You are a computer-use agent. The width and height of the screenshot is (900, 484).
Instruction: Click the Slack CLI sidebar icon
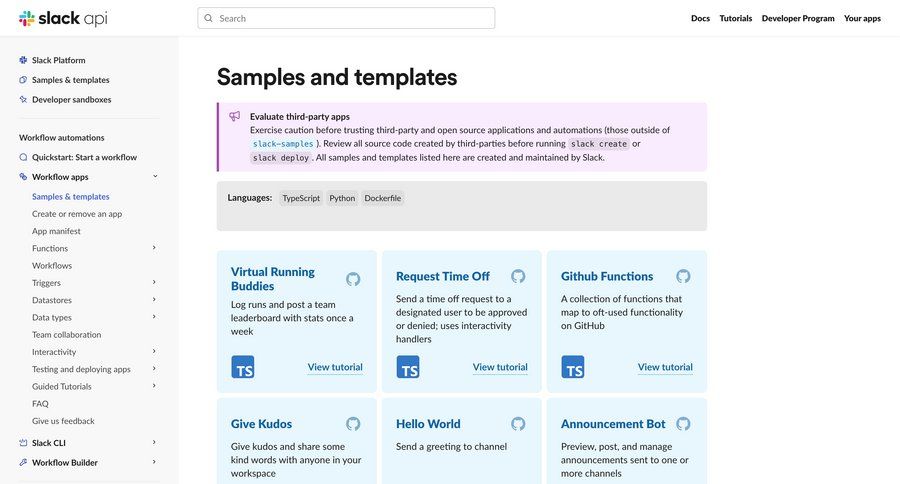pos(23,443)
